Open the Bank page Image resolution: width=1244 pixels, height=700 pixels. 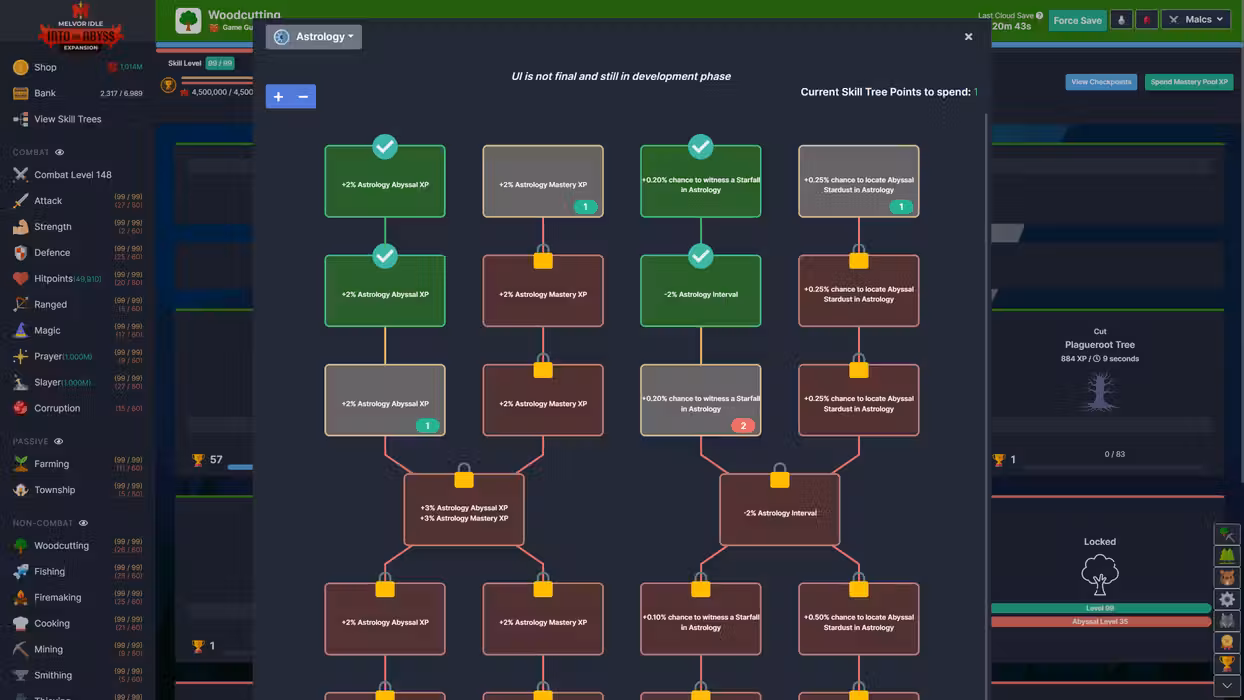[45, 93]
